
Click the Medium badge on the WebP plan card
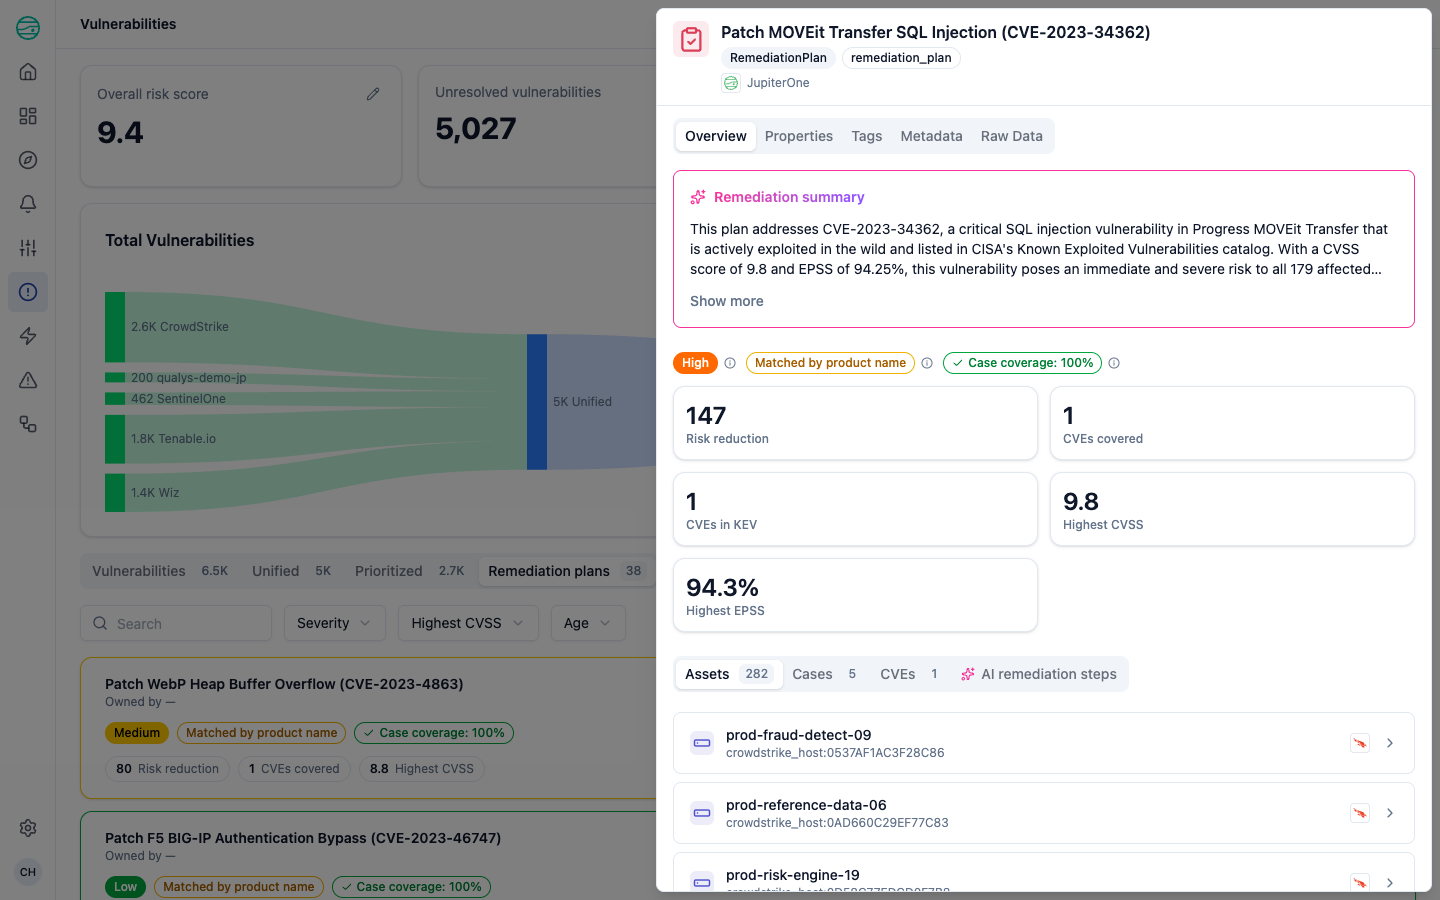137,733
